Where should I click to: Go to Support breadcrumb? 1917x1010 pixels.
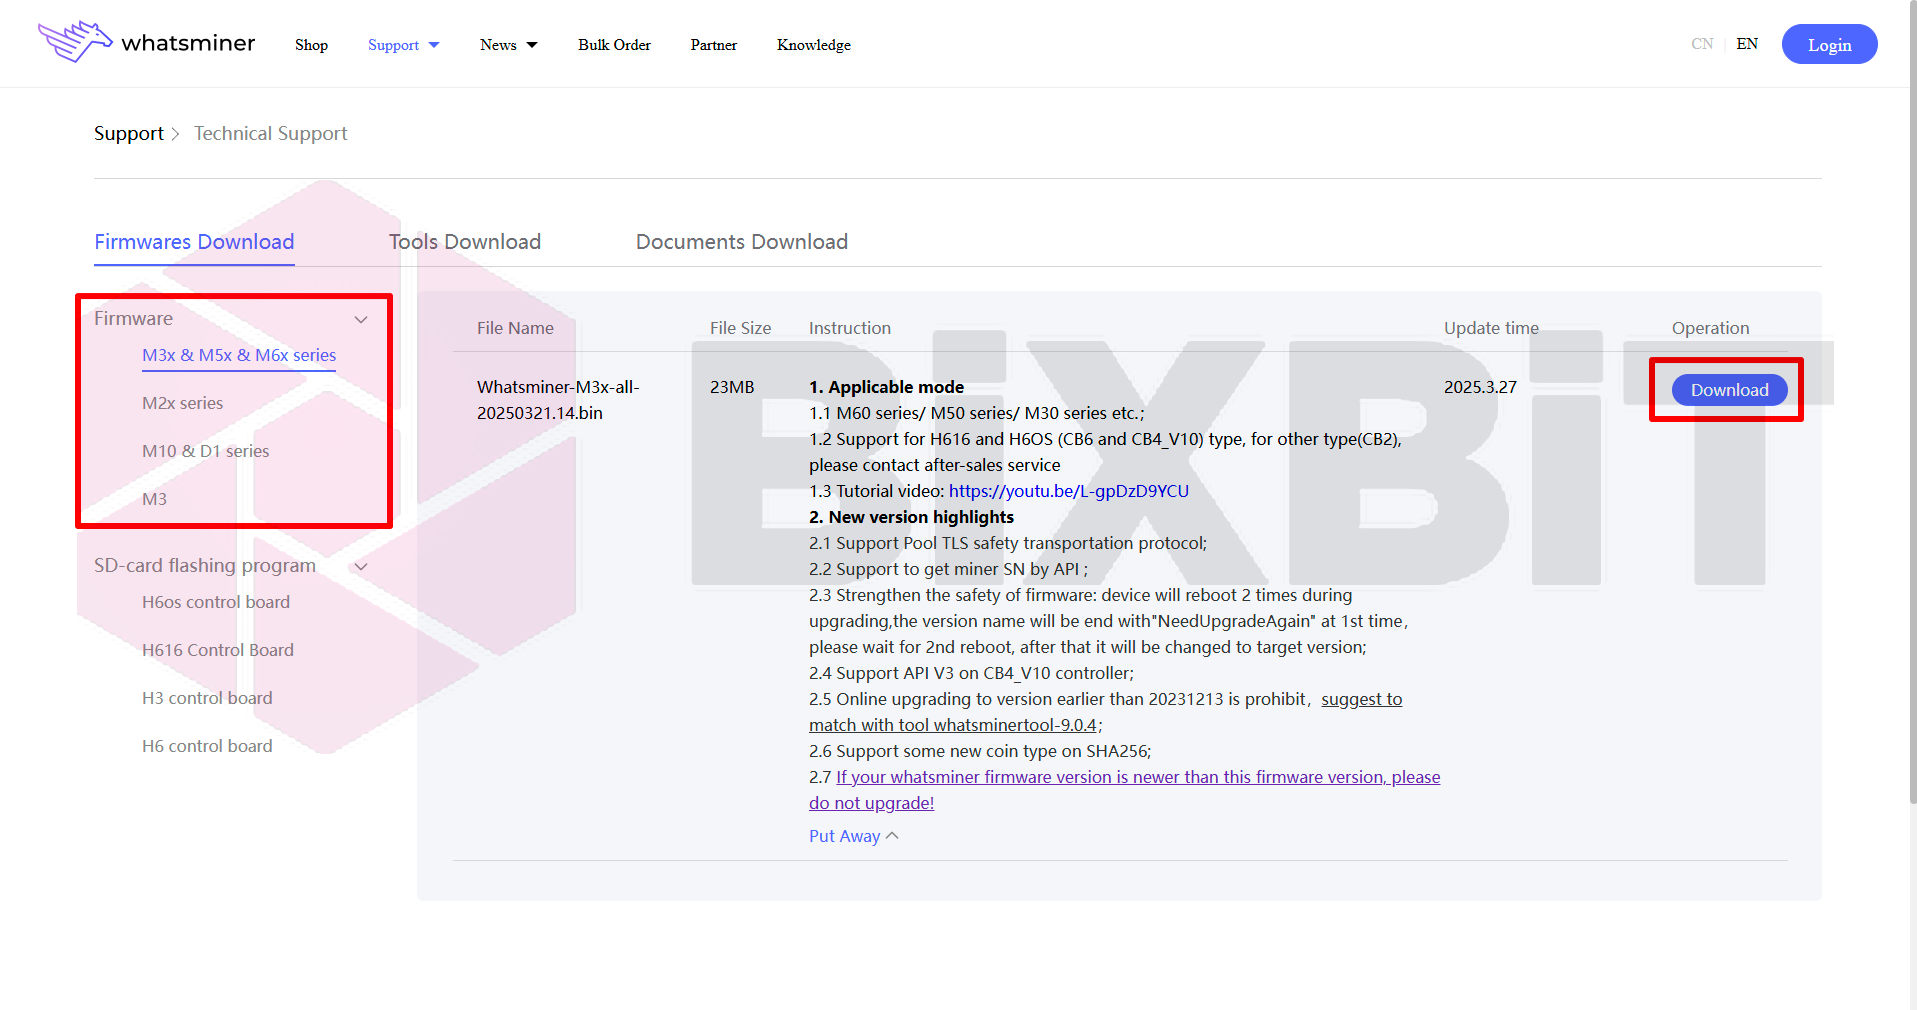pos(129,133)
